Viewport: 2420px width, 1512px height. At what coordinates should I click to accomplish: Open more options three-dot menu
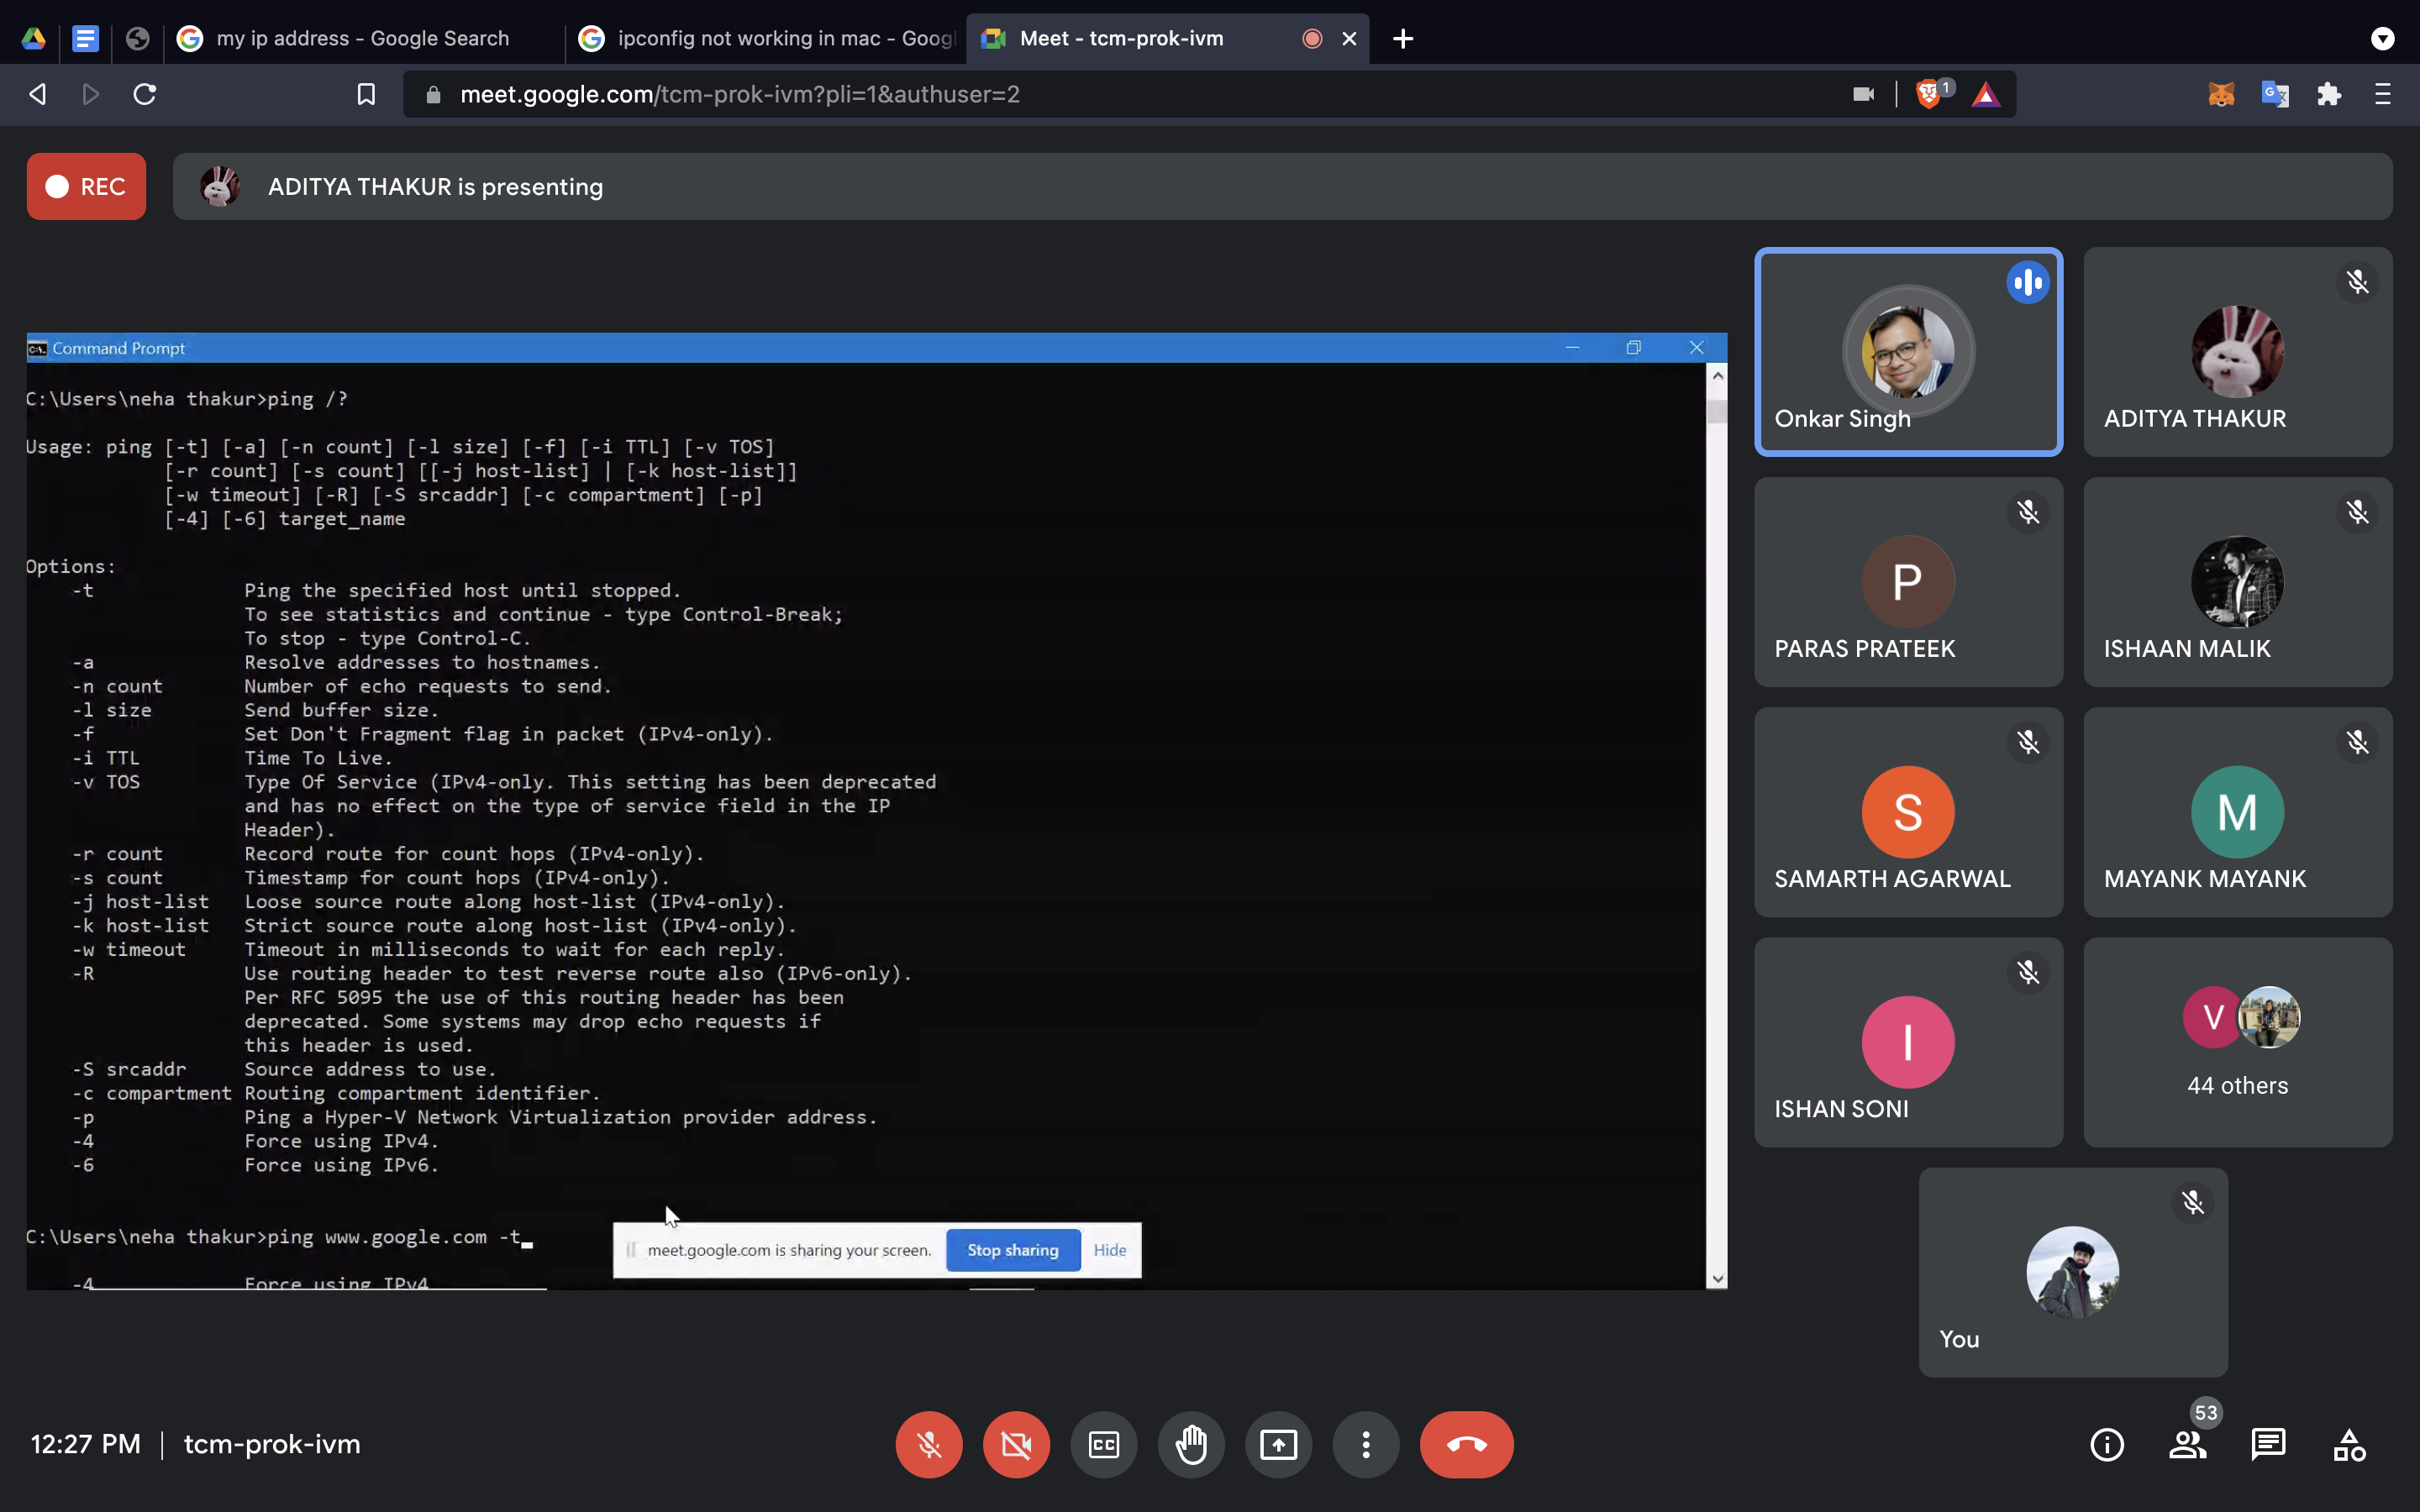[x=1366, y=1444]
